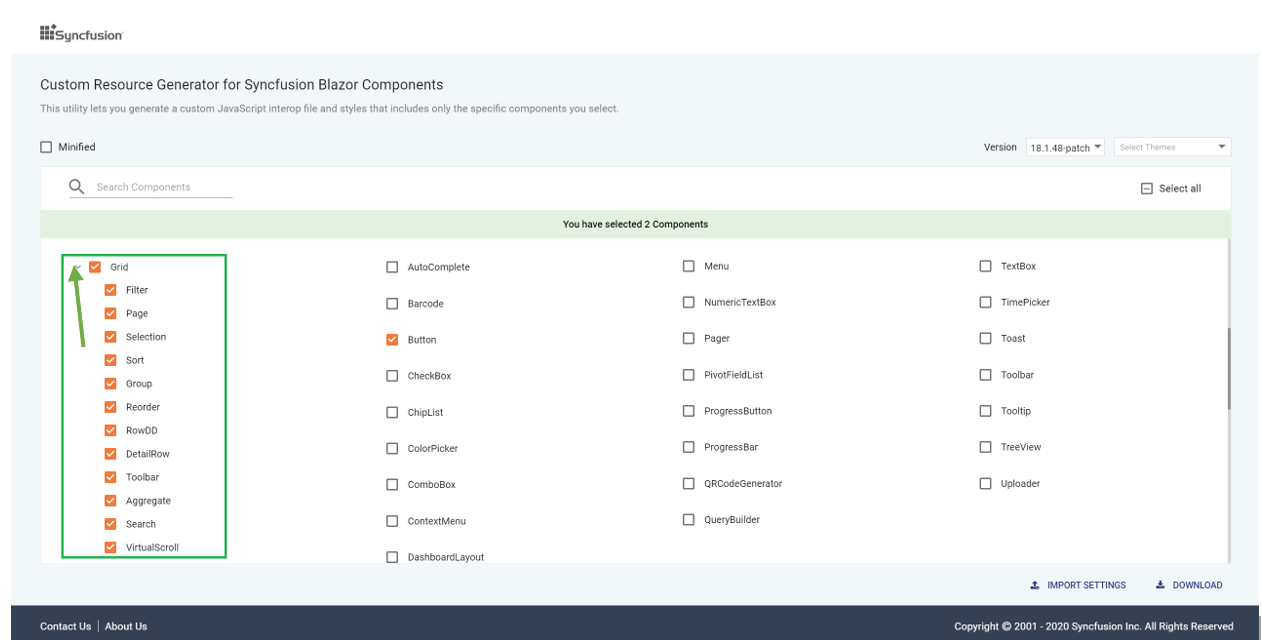This screenshot has width=1262, height=640.
Task: Check the TextBox component
Action: pos(986,266)
